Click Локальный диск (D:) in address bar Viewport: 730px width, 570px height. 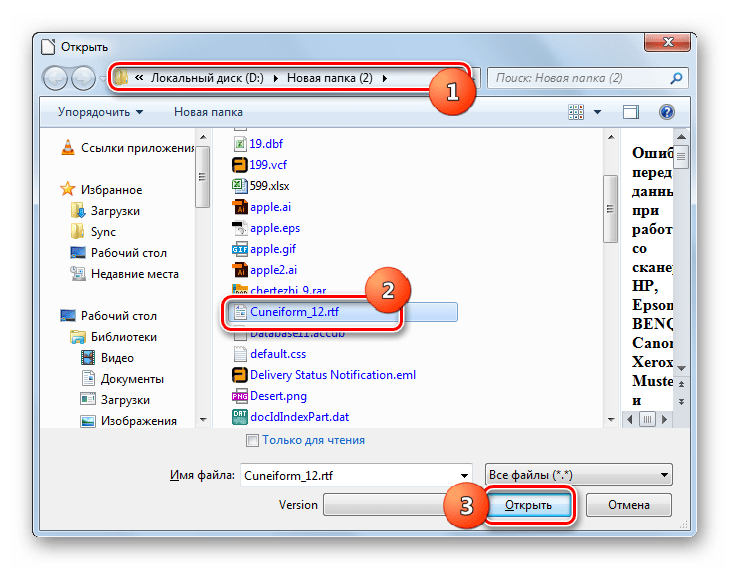point(207,78)
